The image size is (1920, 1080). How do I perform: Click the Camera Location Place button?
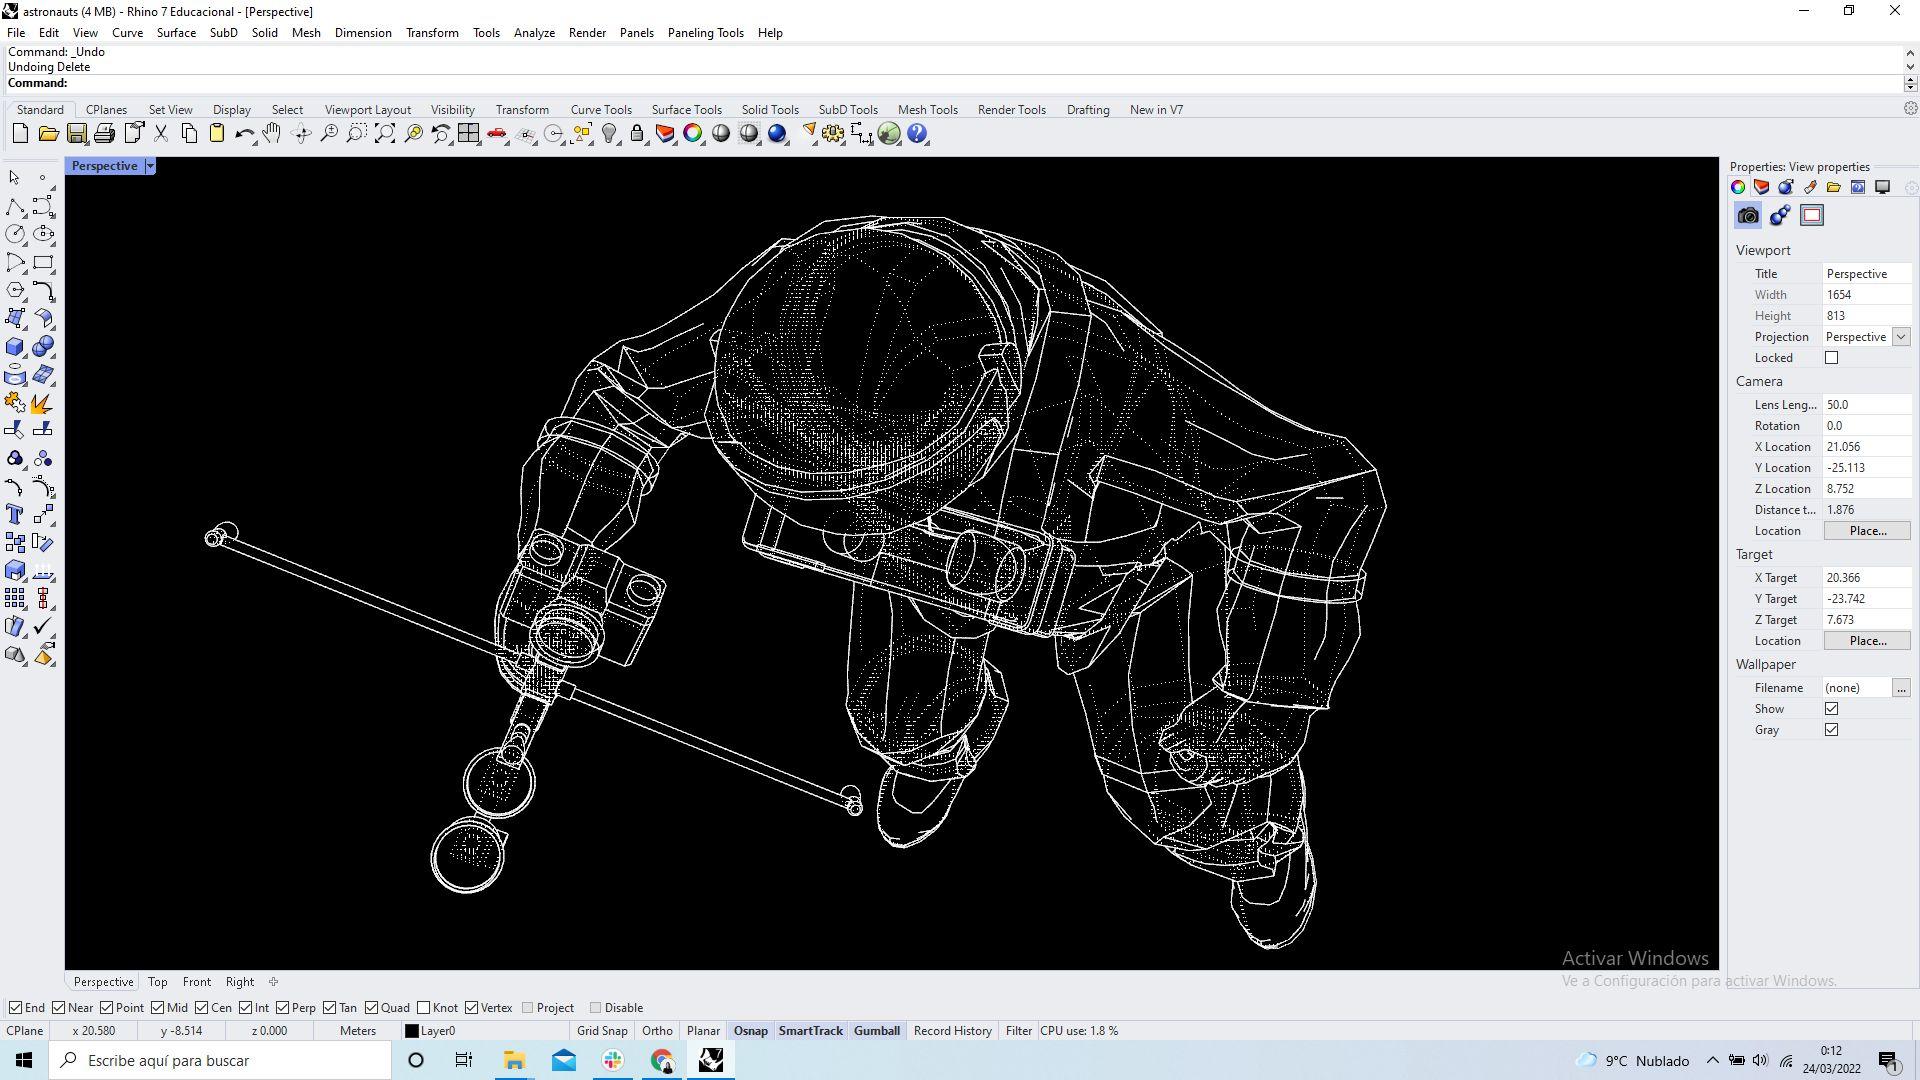coord(1867,531)
